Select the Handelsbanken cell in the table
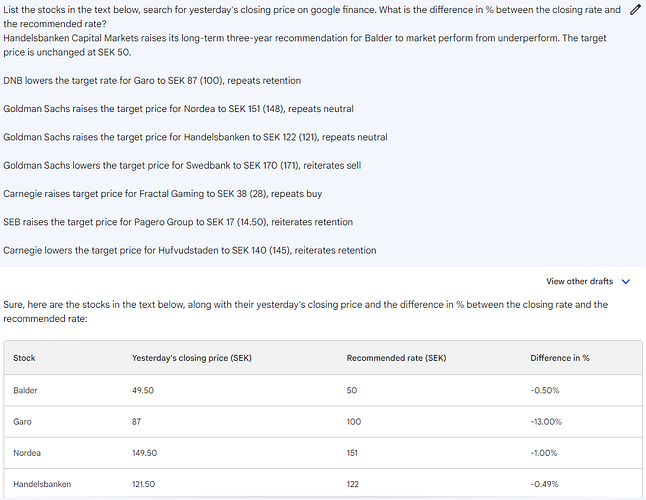This screenshot has width=646, height=500. pyautogui.click(x=42, y=484)
